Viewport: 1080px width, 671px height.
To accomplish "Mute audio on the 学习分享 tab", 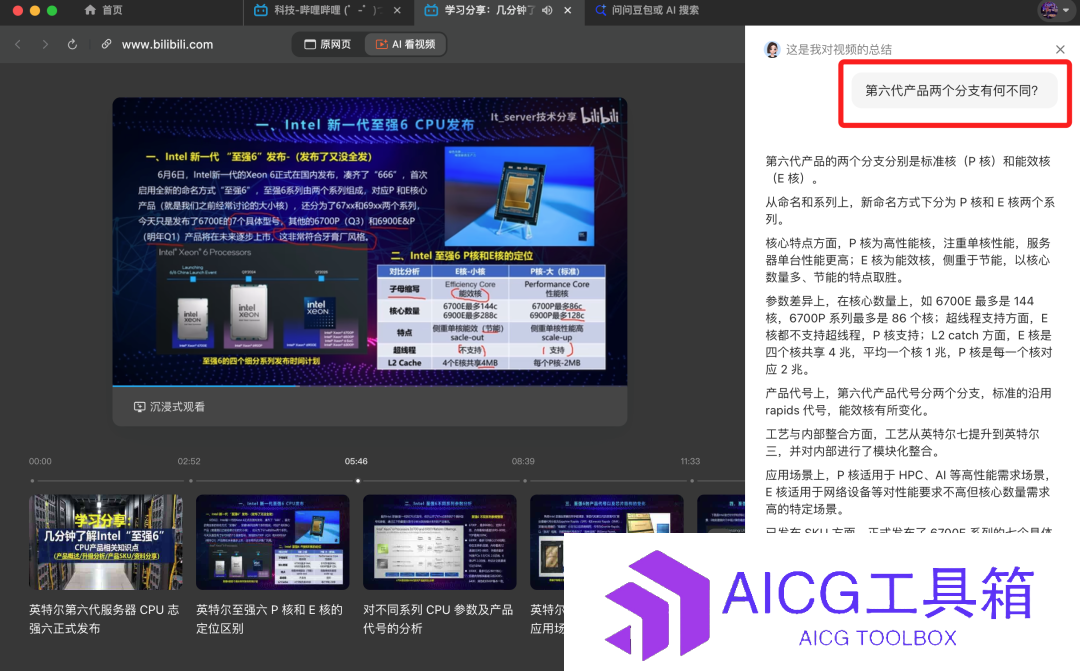I will coord(548,10).
